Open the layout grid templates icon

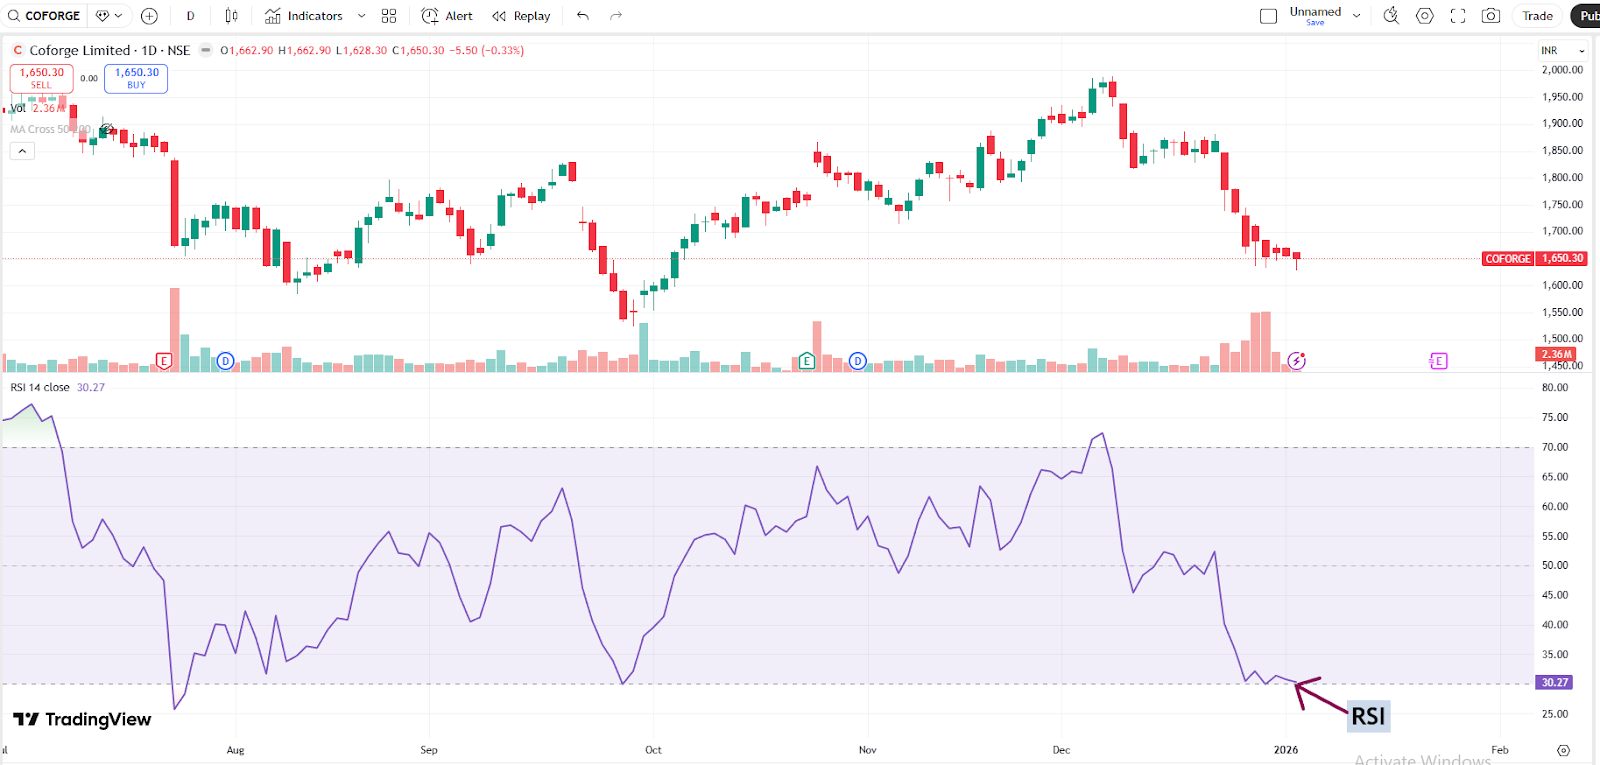[389, 16]
